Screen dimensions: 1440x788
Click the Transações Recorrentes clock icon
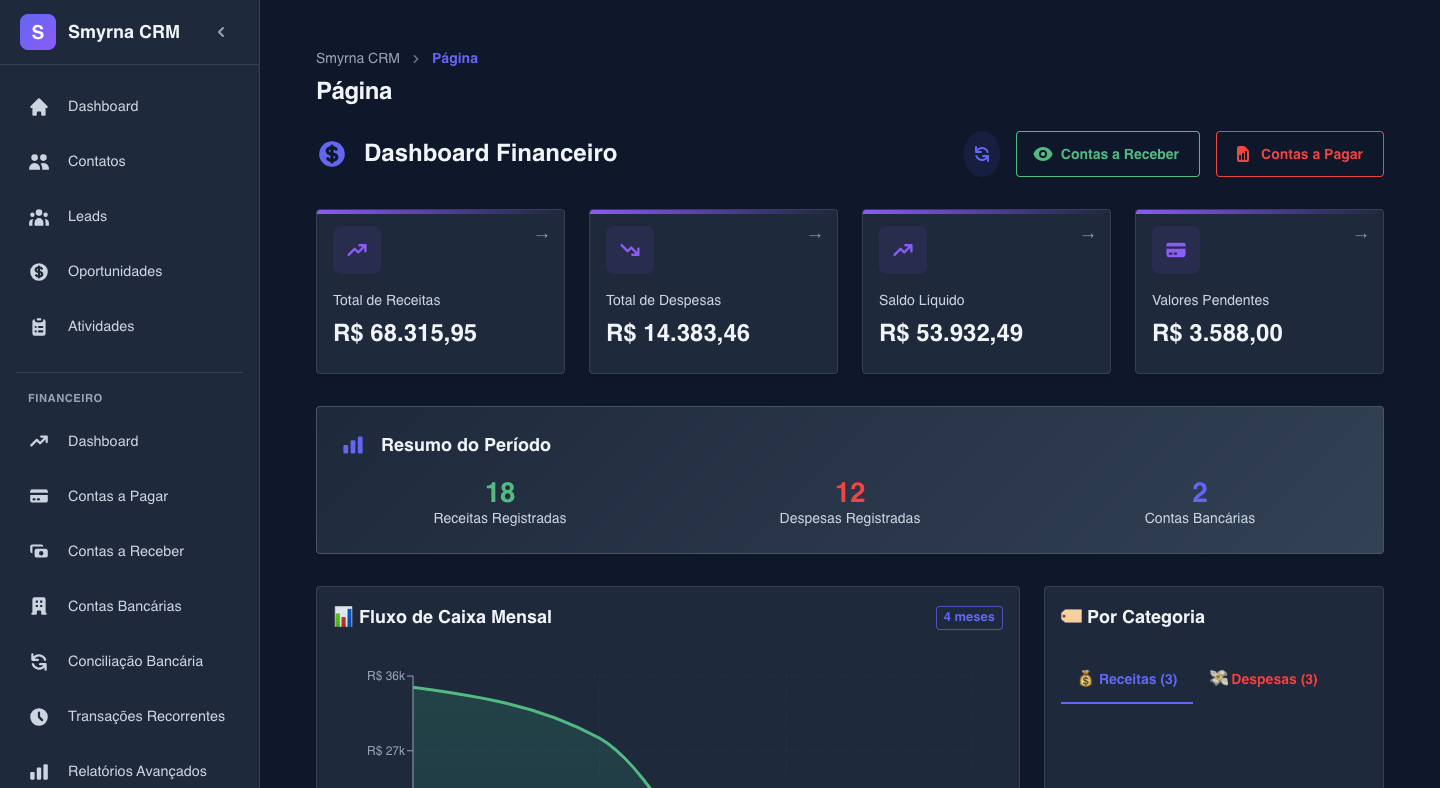click(x=39, y=717)
